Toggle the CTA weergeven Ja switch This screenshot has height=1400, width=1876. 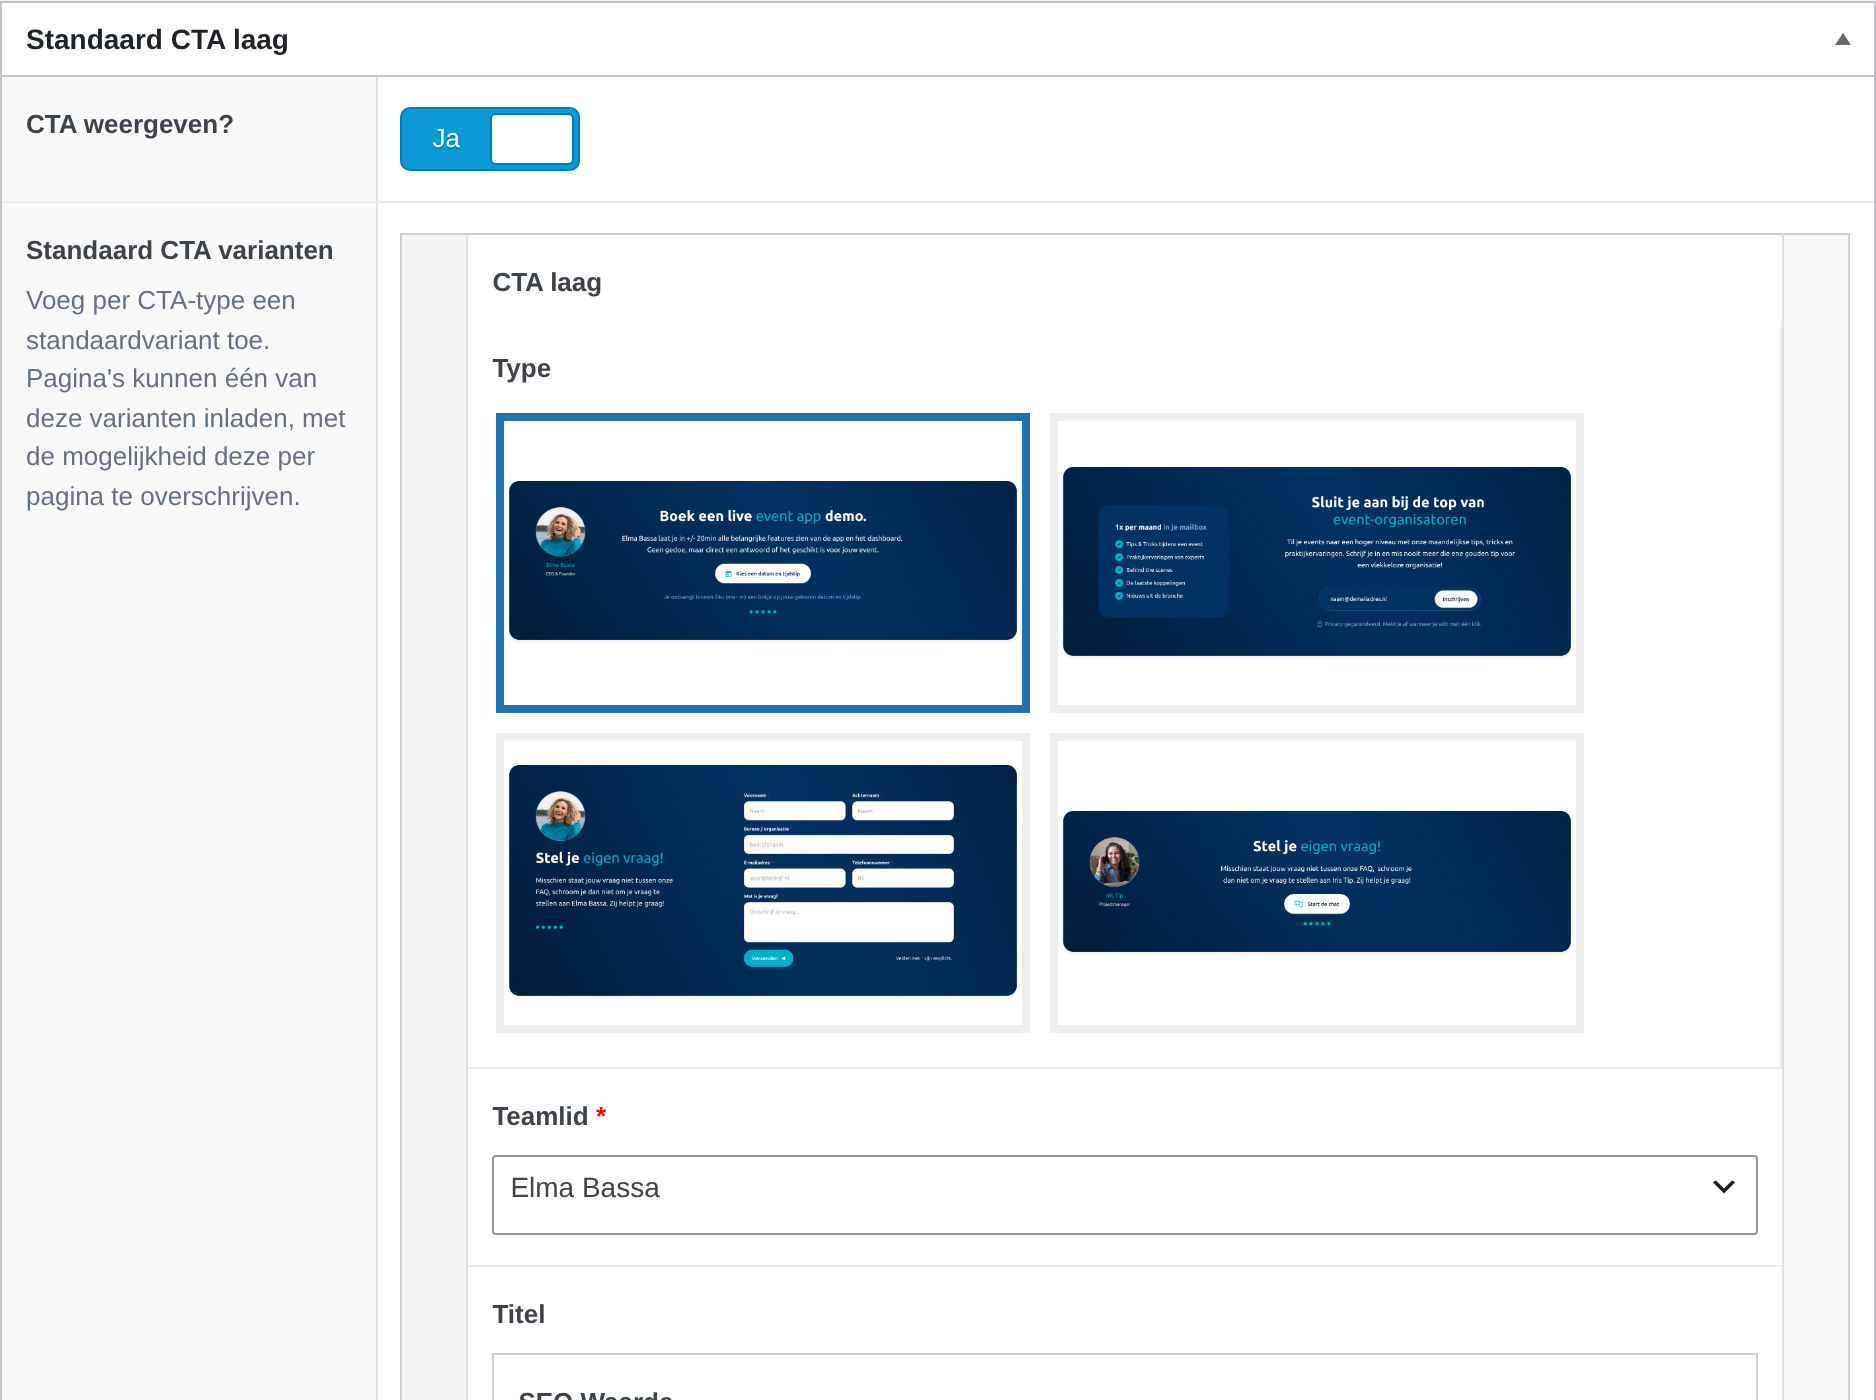(490, 139)
